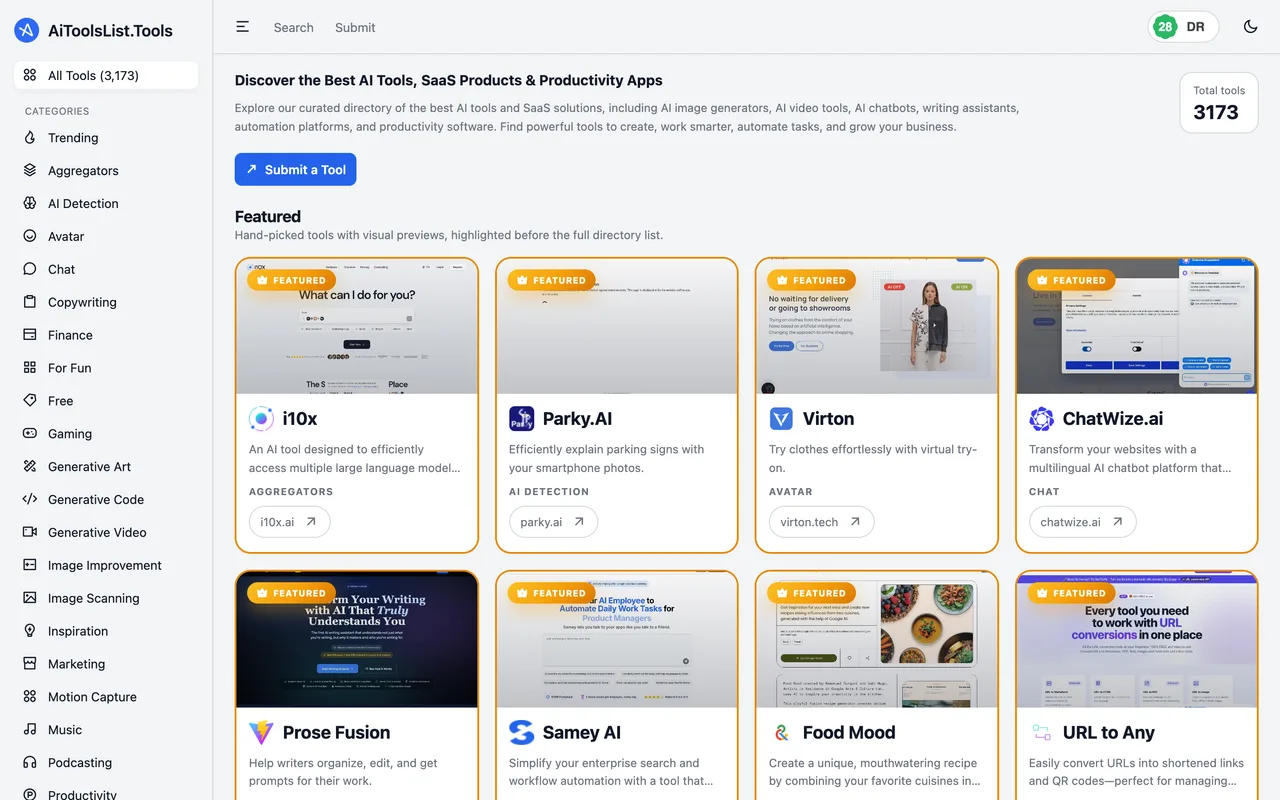Click the URL to Any card title
1280x800 pixels.
tap(1109, 732)
